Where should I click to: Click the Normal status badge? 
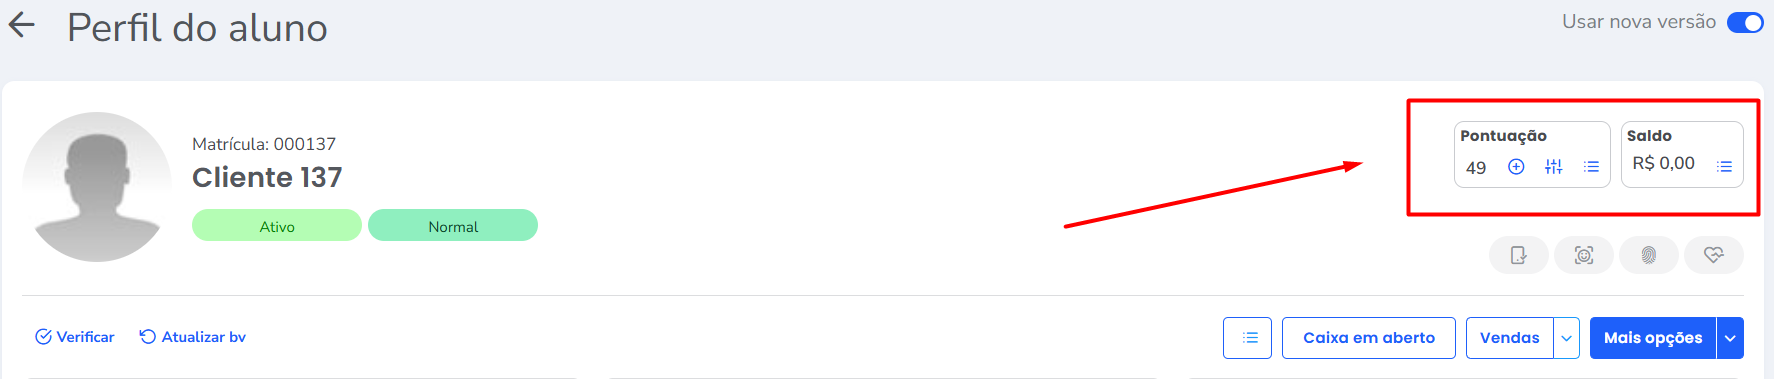453,226
